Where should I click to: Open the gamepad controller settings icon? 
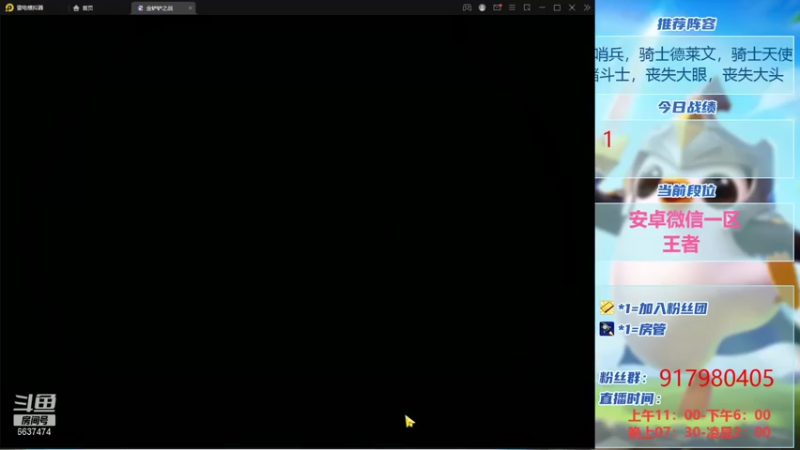point(467,8)
